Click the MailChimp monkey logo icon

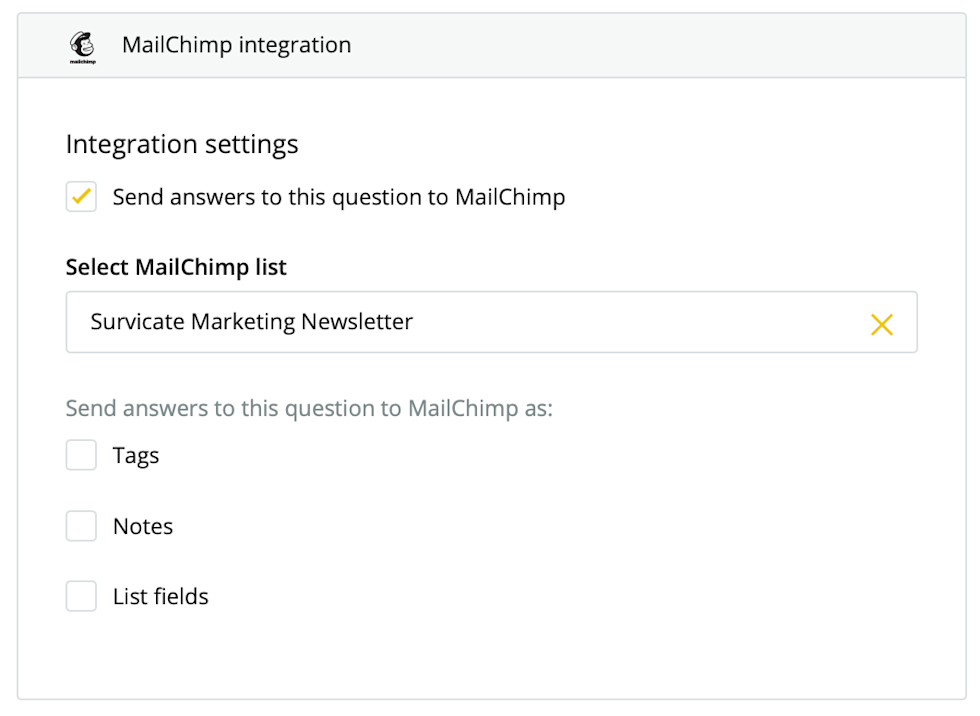[x=82, y=43]
